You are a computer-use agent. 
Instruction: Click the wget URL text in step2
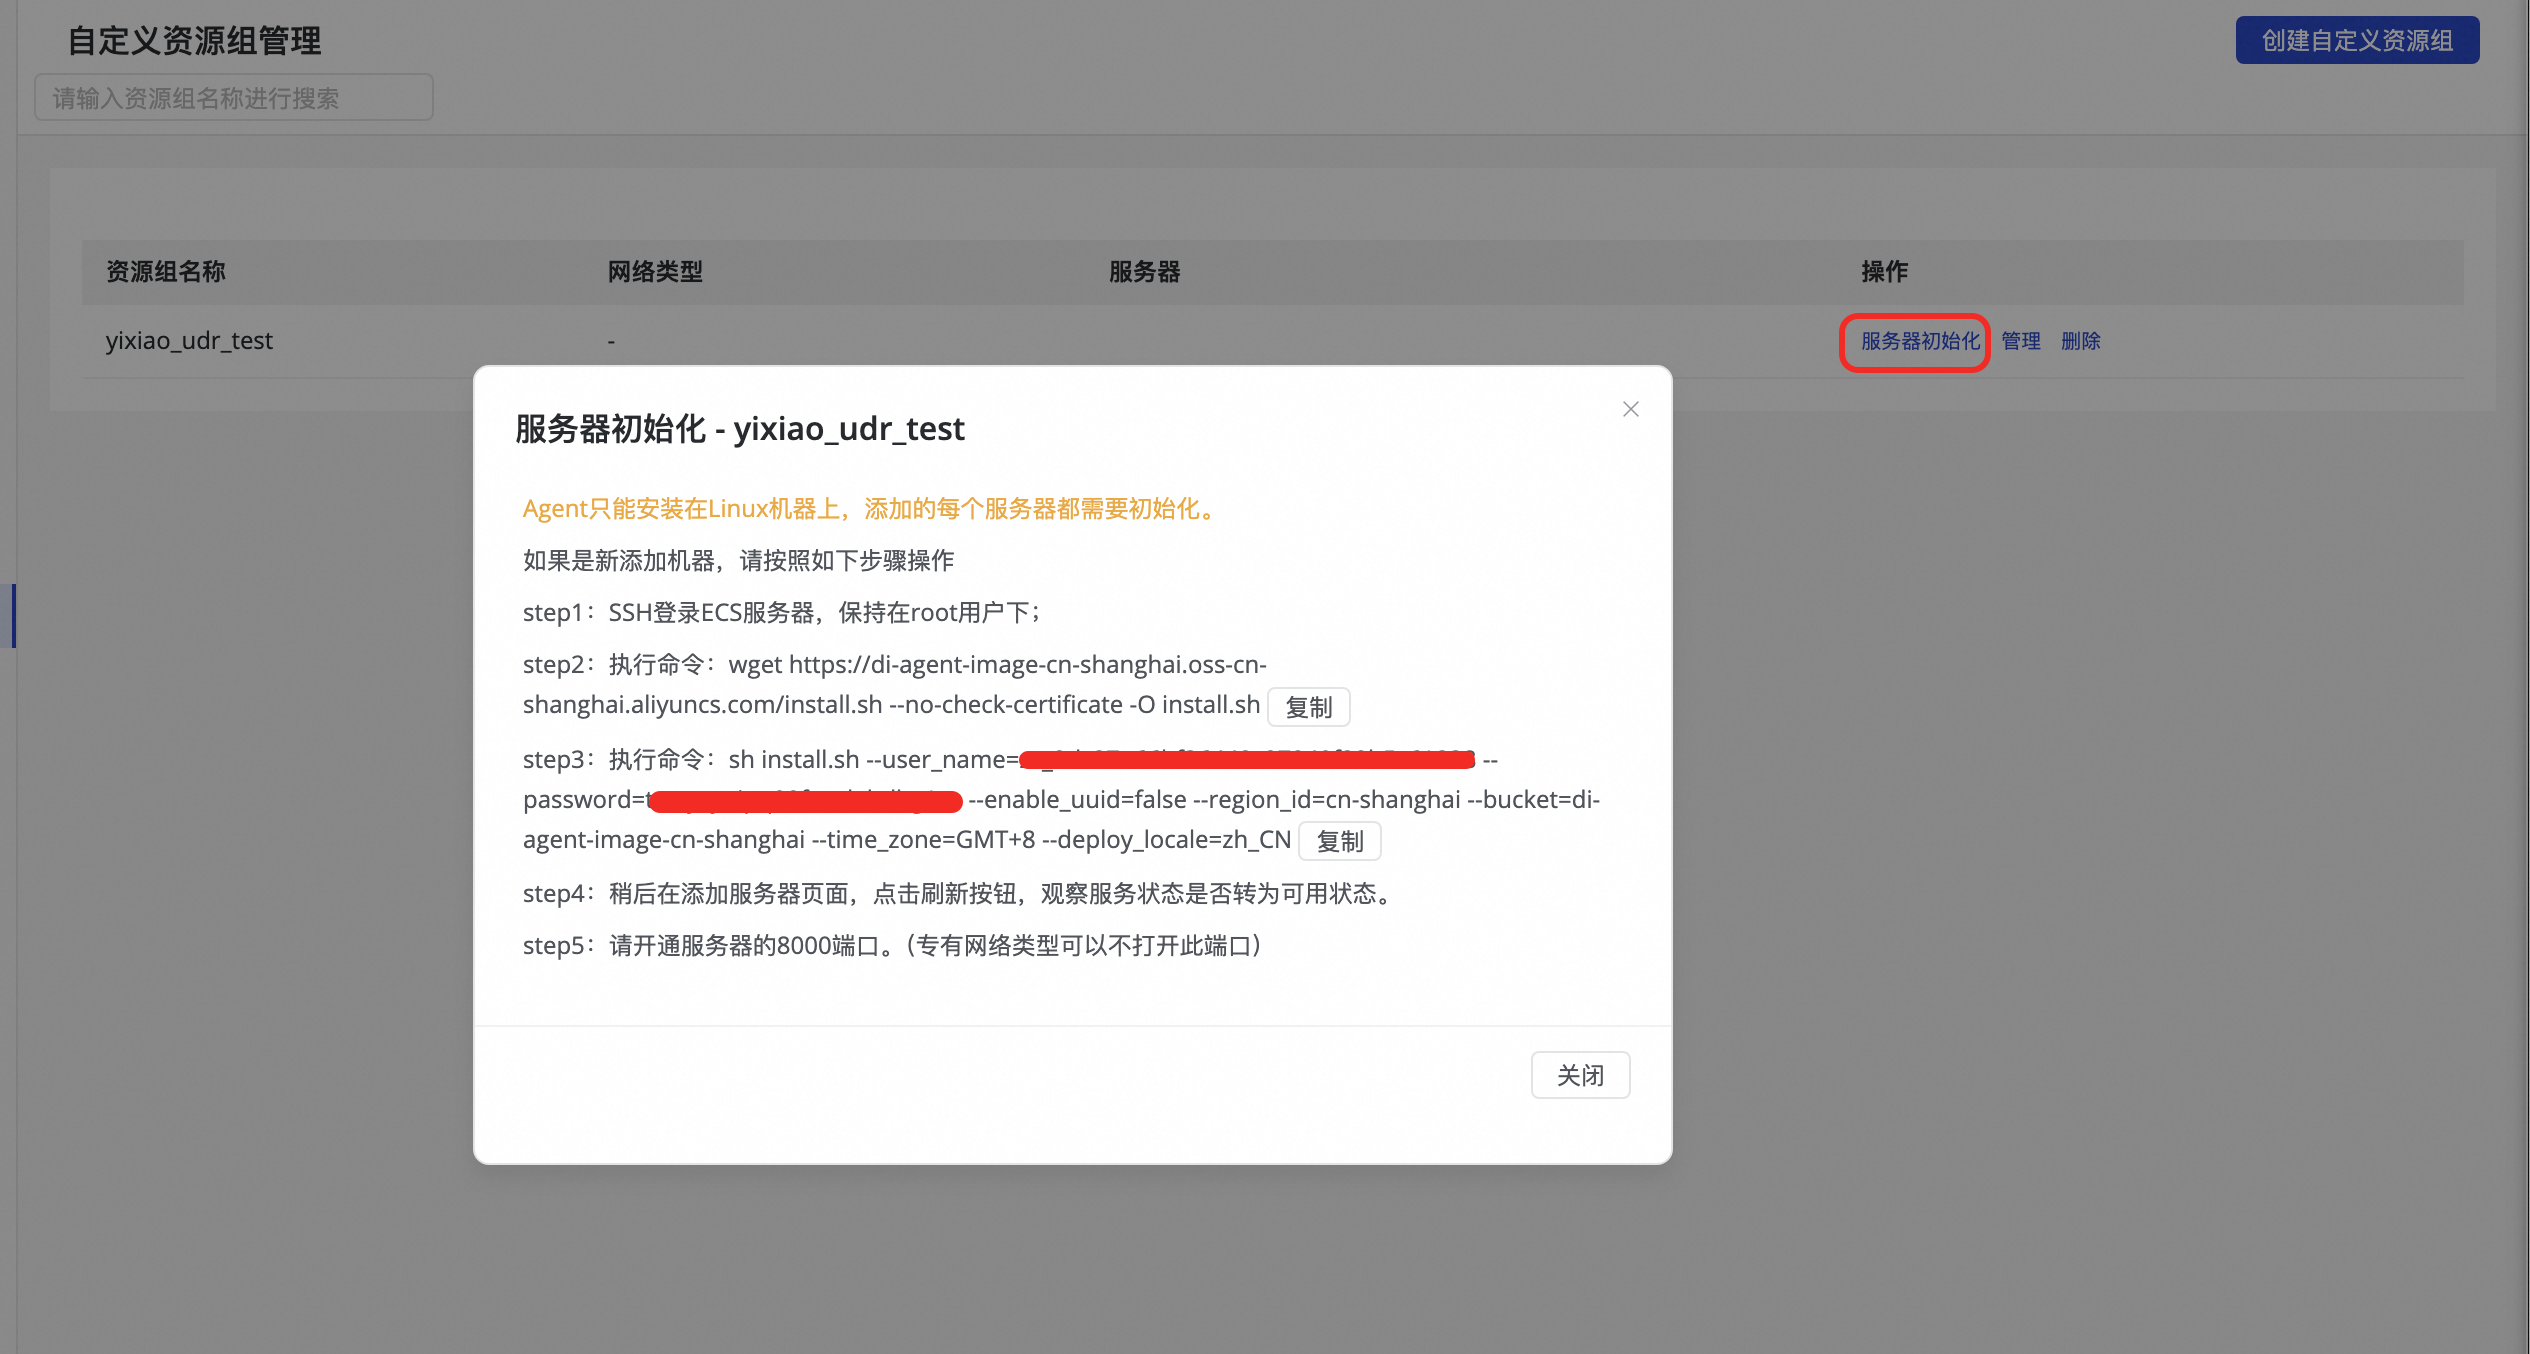(x=1026, y=665)
